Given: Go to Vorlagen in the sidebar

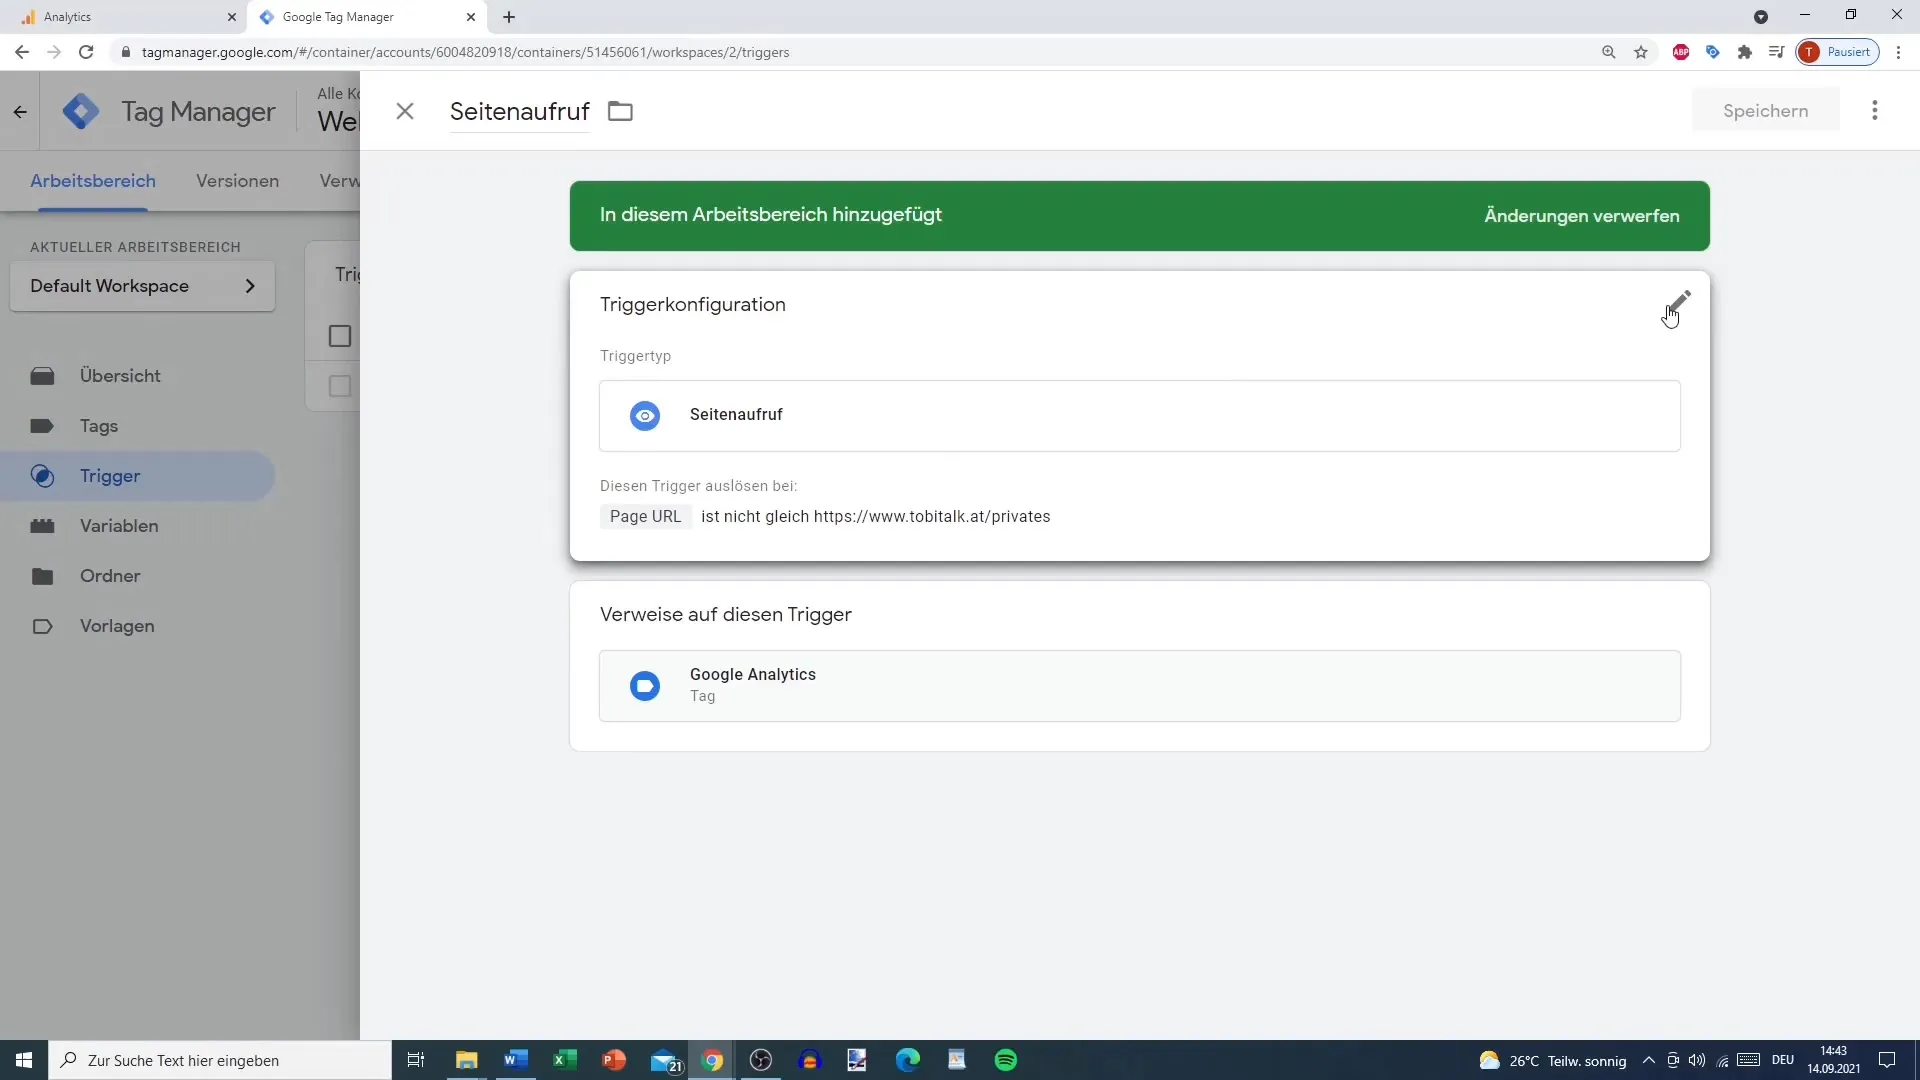Looking at the screenshot, I should click(117, 626).
